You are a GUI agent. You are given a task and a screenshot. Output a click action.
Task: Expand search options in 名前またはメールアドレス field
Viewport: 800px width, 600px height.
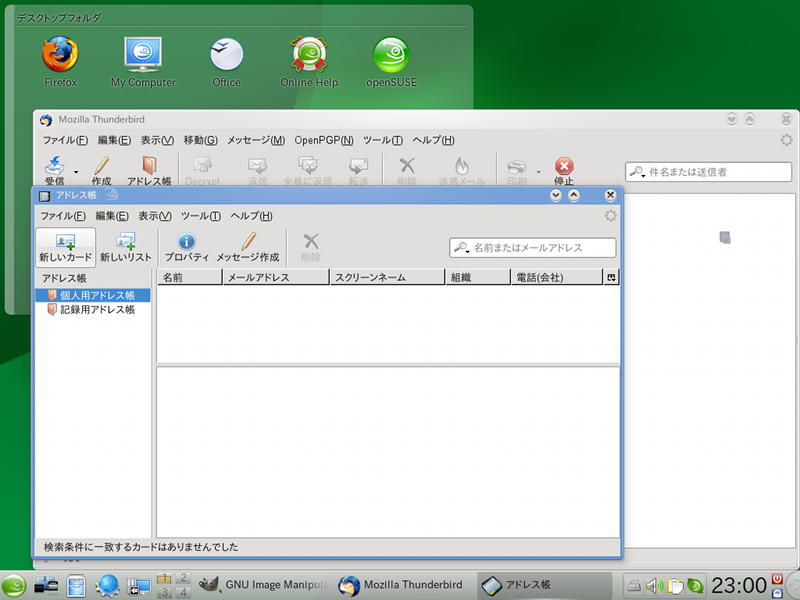click(x=462, y=247)
